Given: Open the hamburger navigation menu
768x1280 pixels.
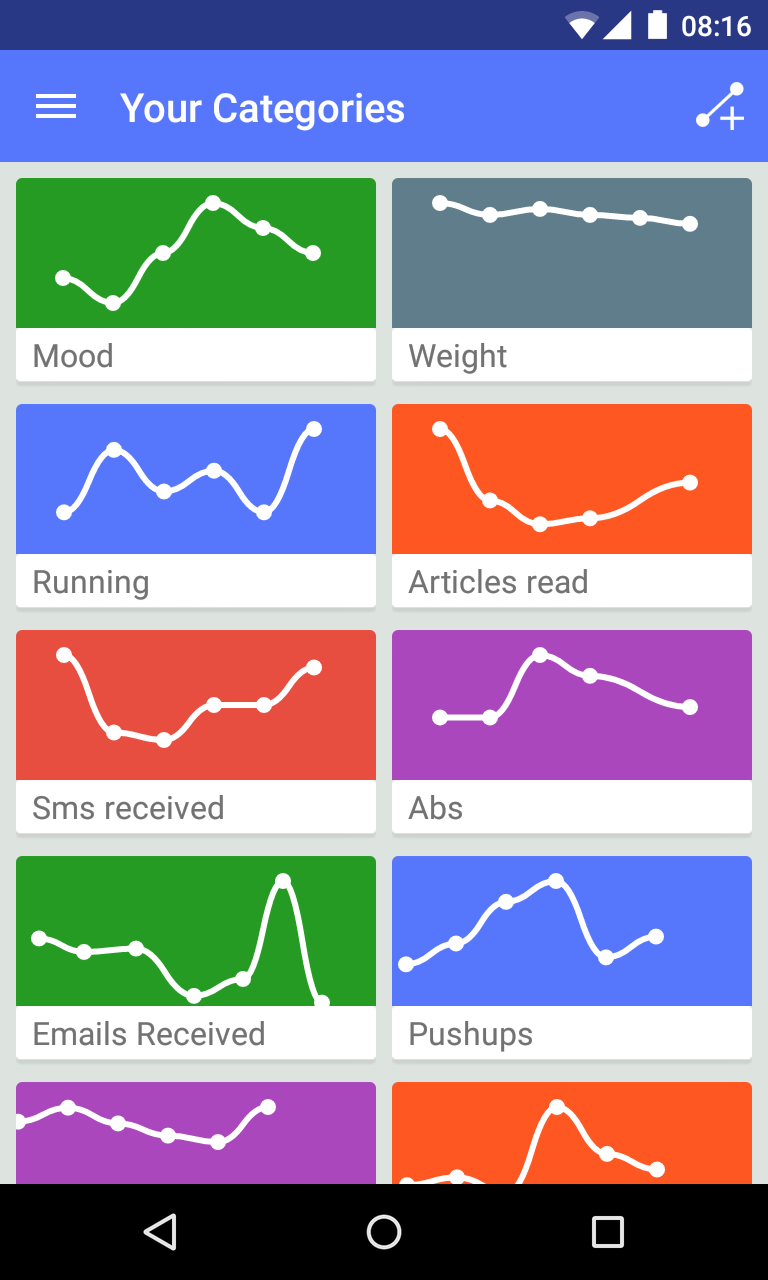Looking at the screenshot, I should (x=56, y=107).
